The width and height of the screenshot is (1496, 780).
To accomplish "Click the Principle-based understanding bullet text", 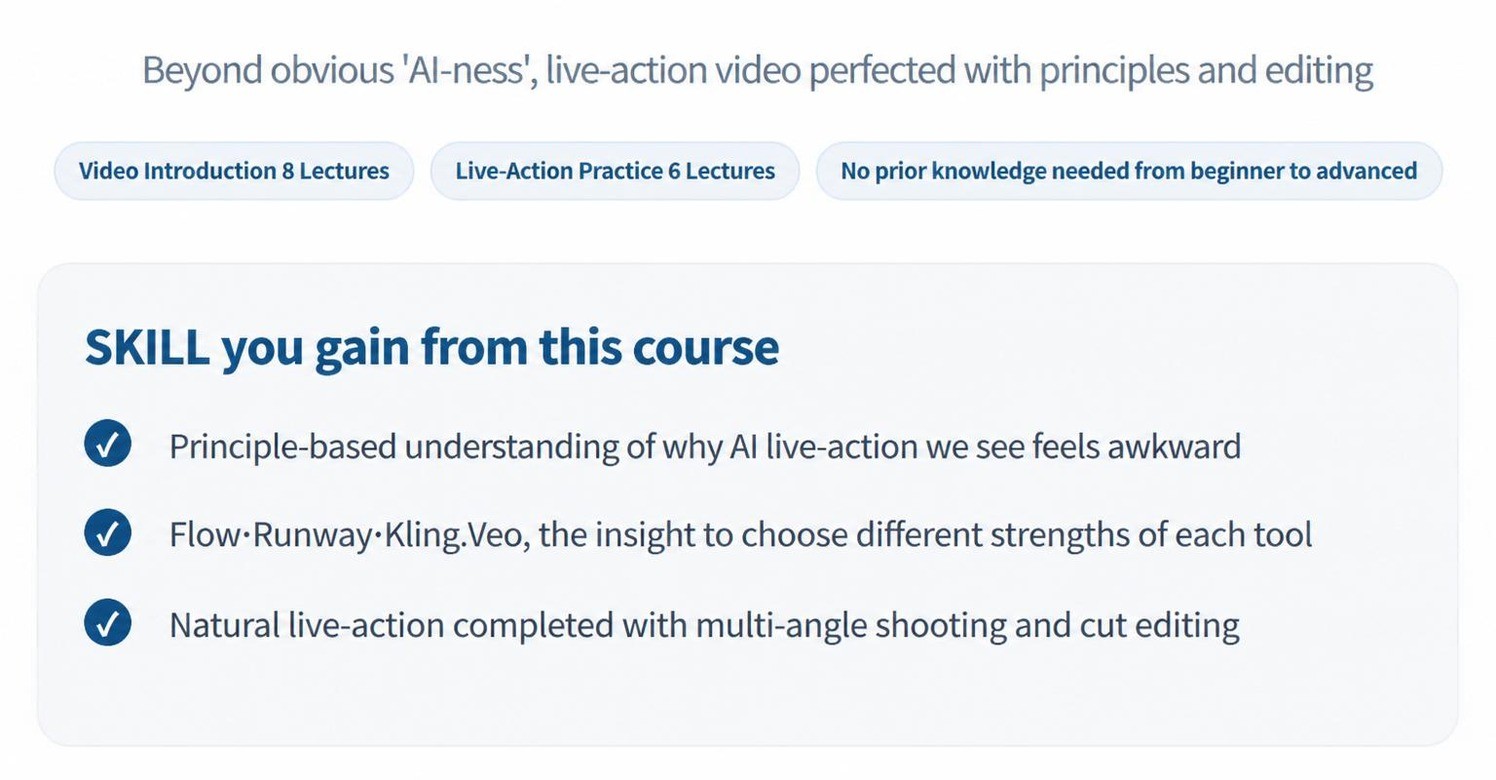I will [705, 446].
